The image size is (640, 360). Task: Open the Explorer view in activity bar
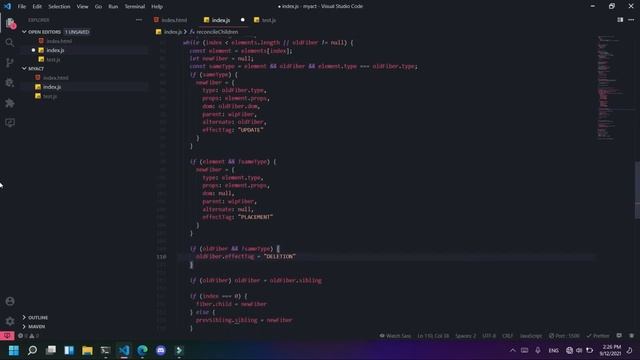(x=10, y=23)
